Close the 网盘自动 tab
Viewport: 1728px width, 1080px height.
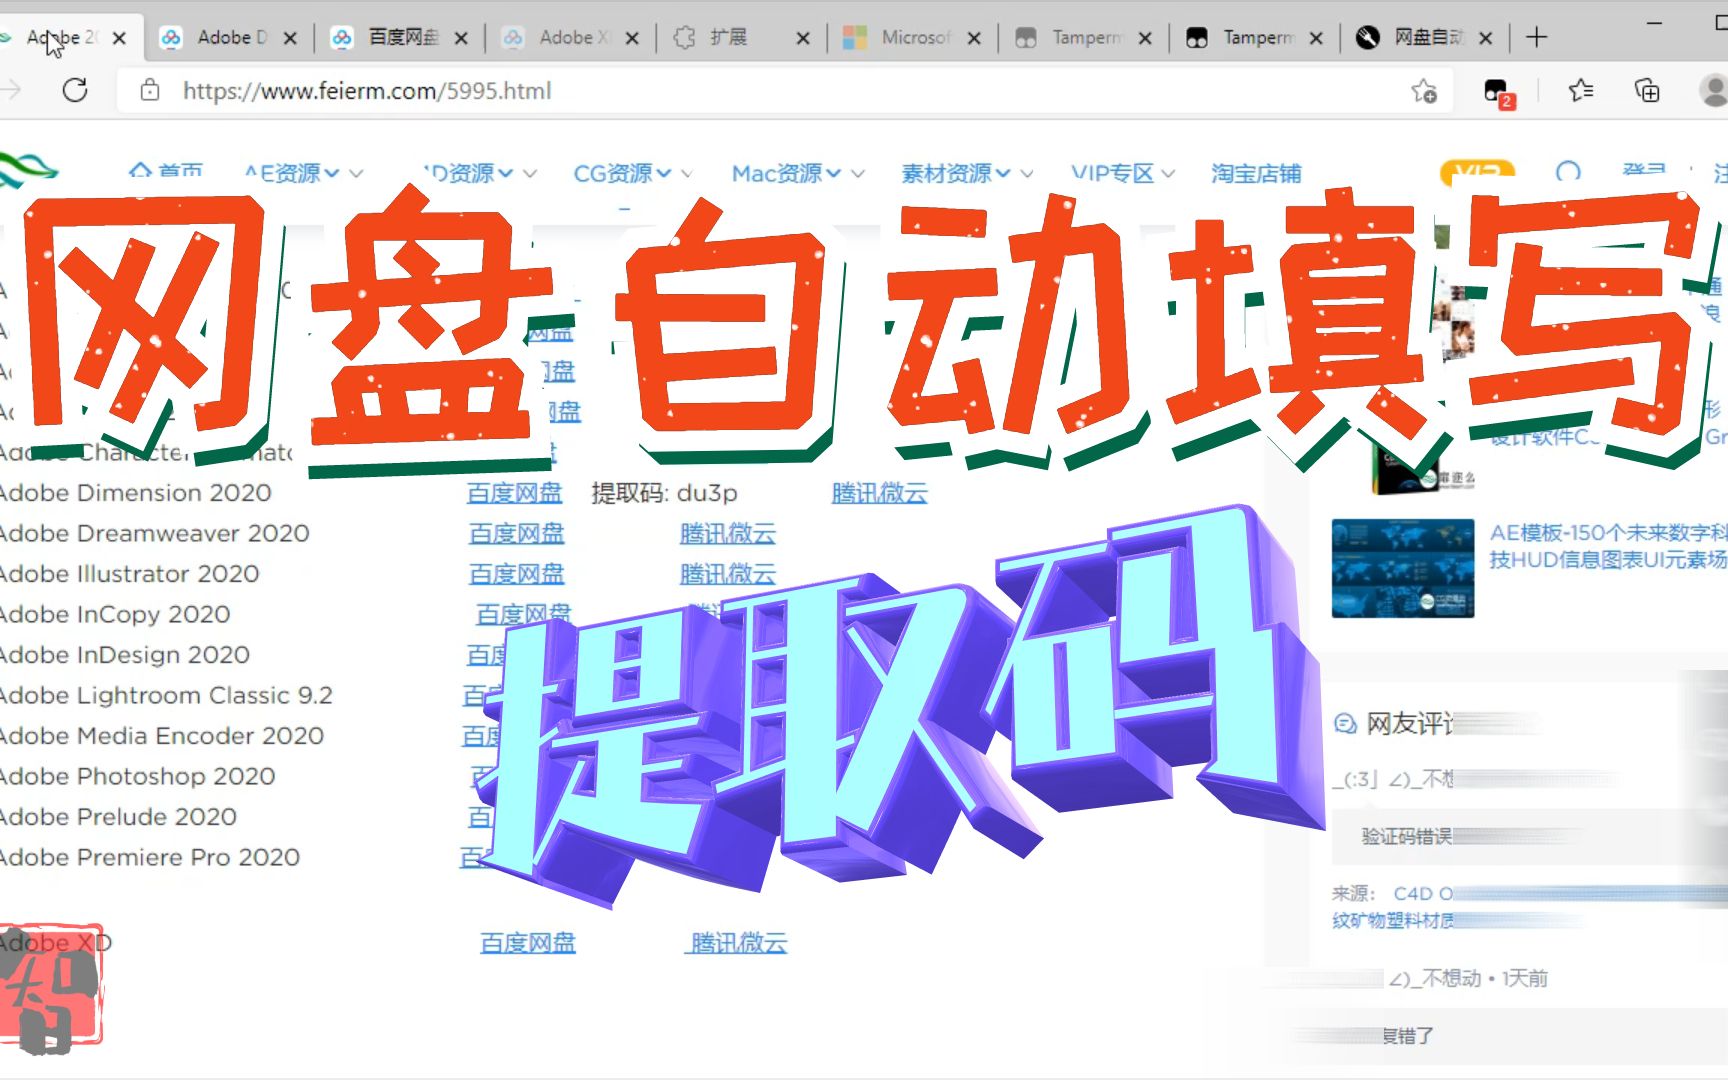click(1486, 38)
